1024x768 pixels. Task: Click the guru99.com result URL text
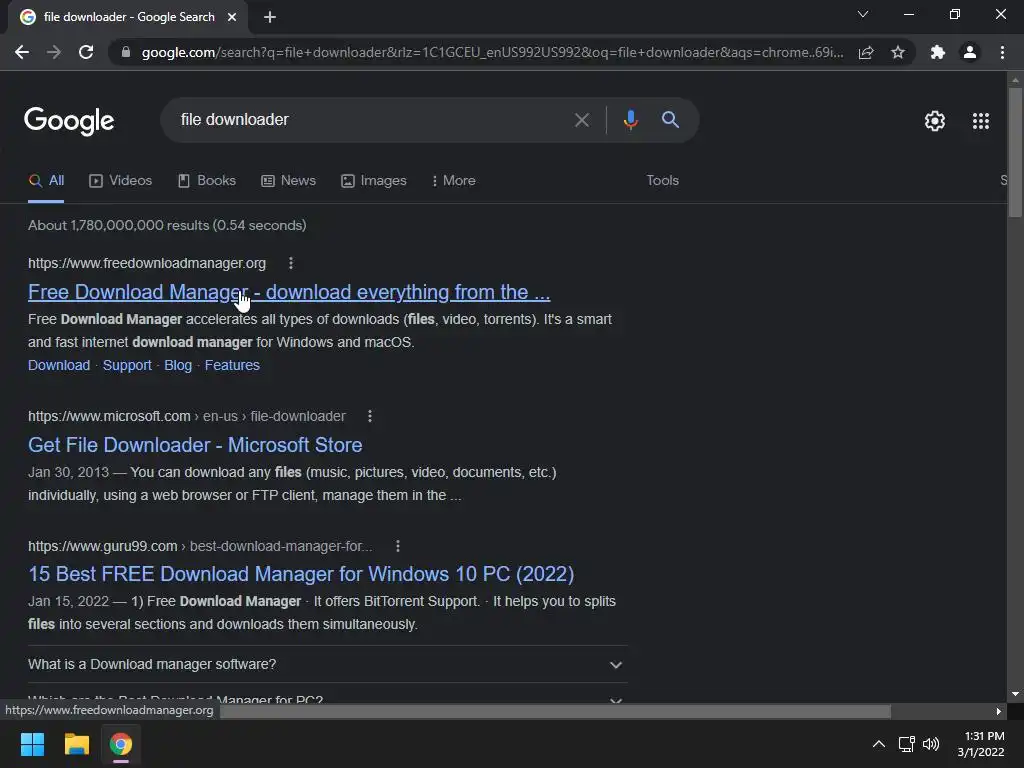(x=200, y=546)
